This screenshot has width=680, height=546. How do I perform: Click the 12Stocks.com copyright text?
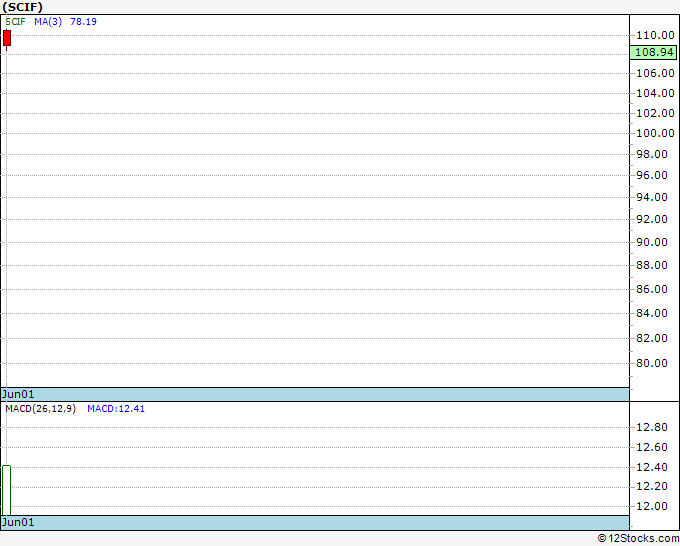tap(638, 538)
